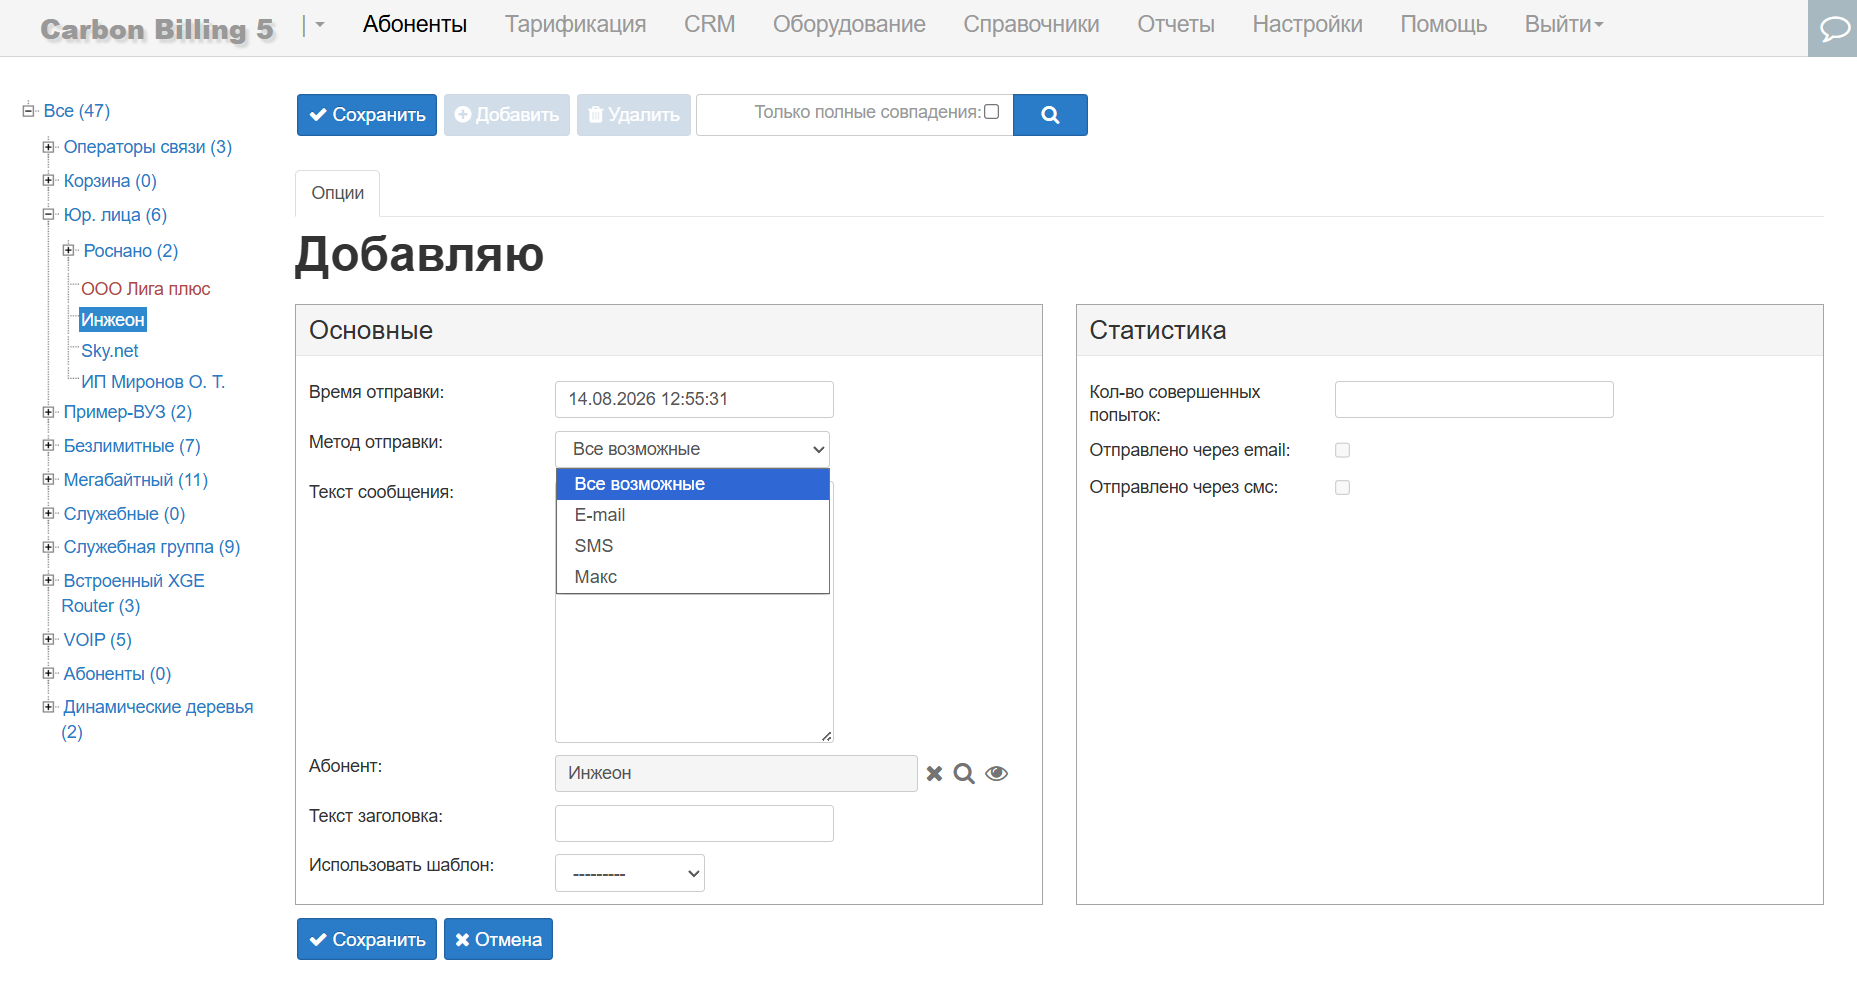
Task: Click toolbar Удалить button
Action: pyautogui.click(x=634, y=115)
